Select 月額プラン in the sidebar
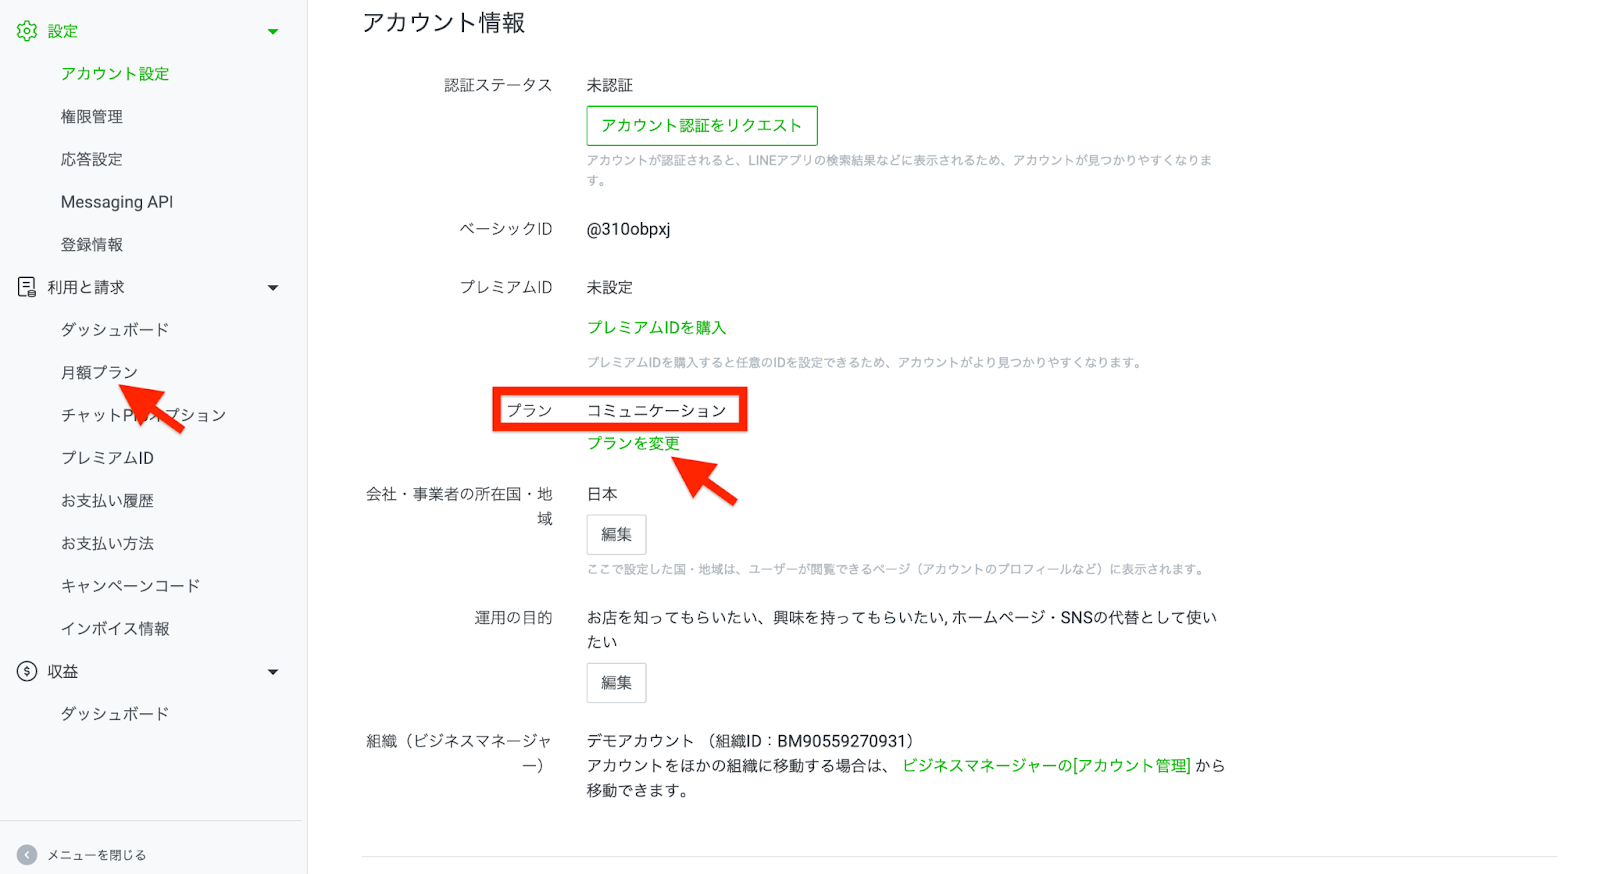Viewport: 1600px width, 874px height. coord(99,372)
